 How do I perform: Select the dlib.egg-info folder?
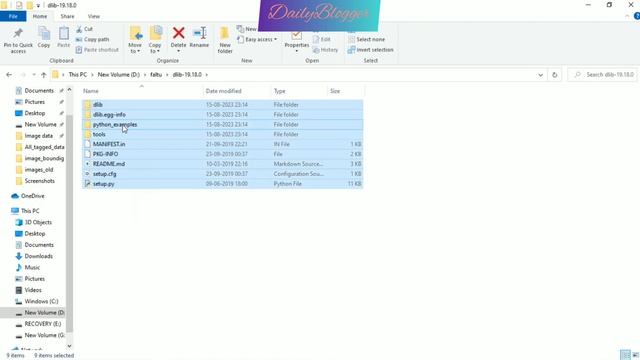[x=222, y=115]
